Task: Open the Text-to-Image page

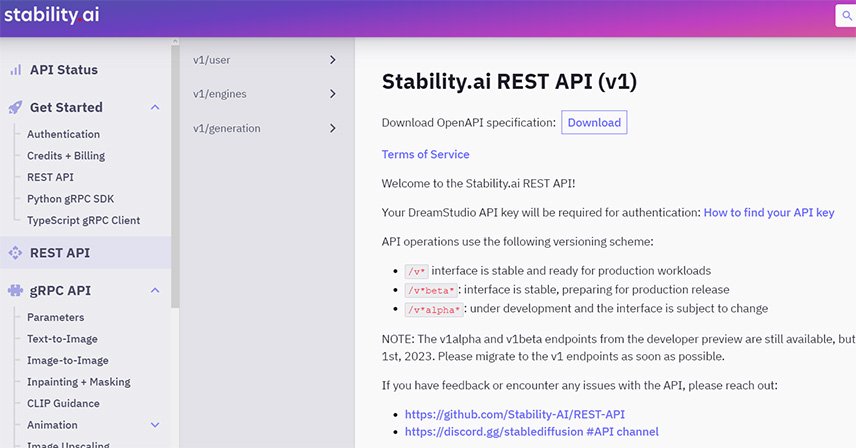Action: pos(62,339)
